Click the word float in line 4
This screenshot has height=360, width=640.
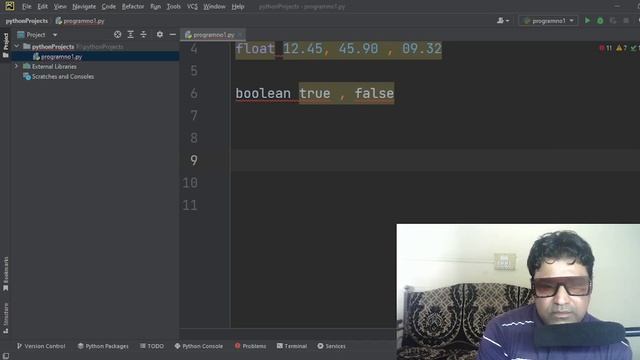[x=255, y=49]
